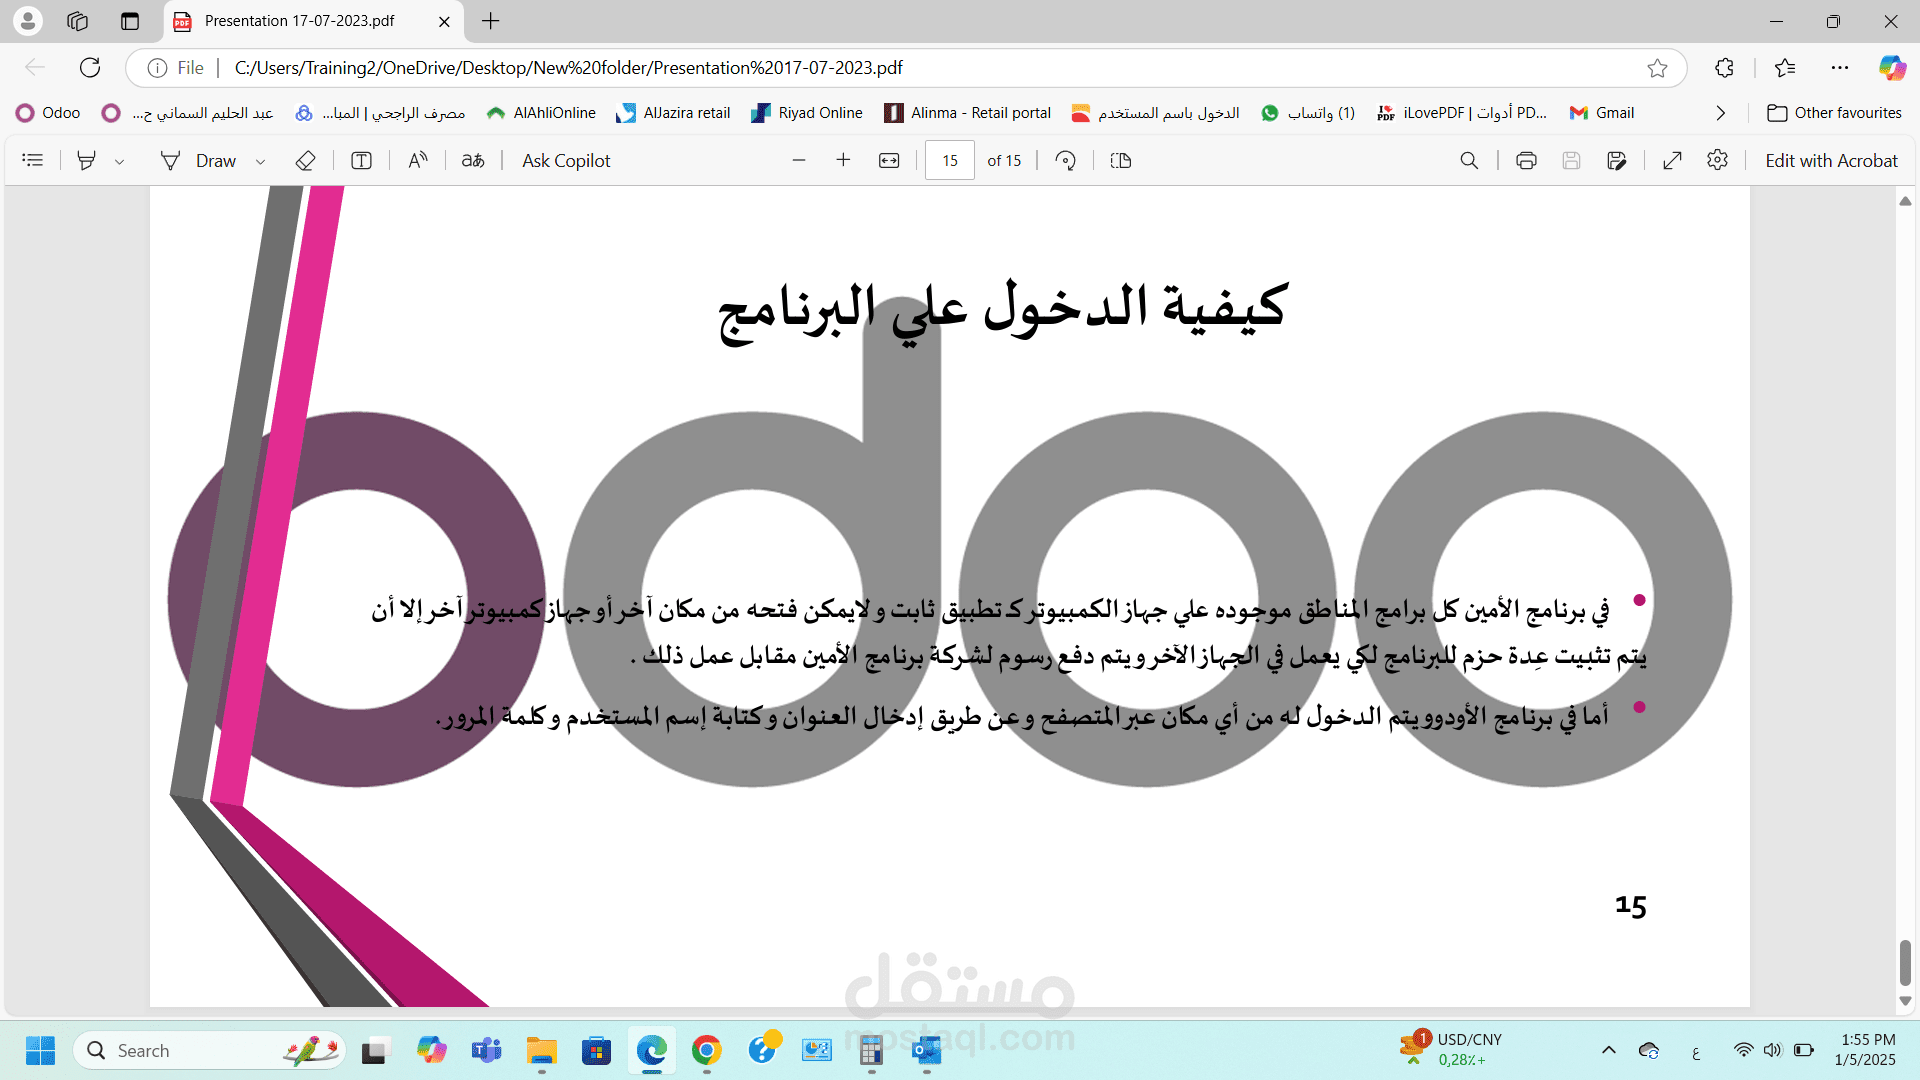Click the browser profile icon
1920x1080 pixels.
click(x=28, y=20)
